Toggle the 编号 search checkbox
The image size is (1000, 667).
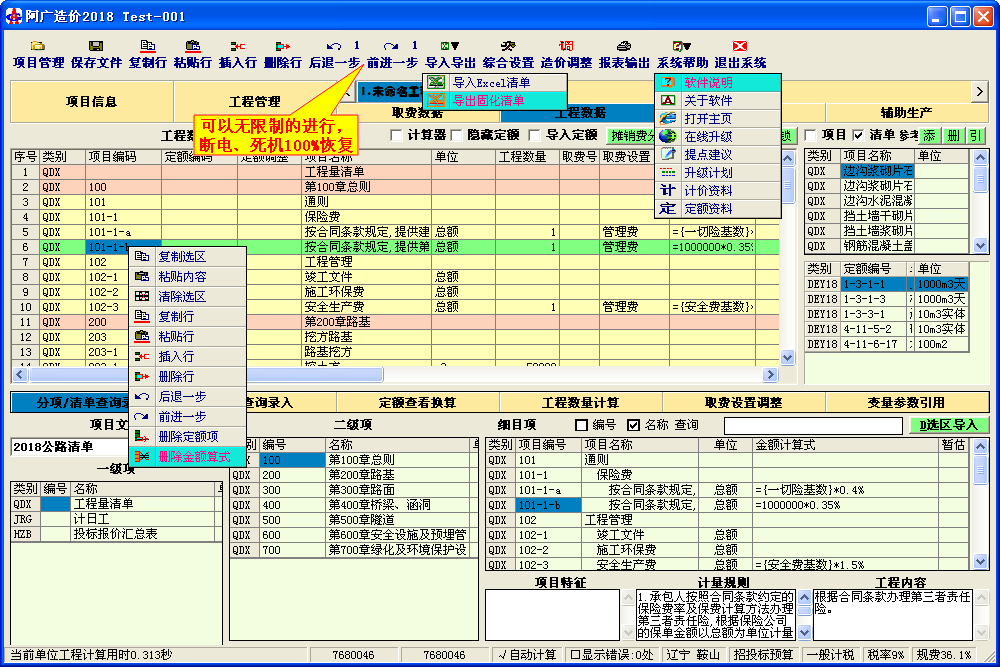click(581, 425)
